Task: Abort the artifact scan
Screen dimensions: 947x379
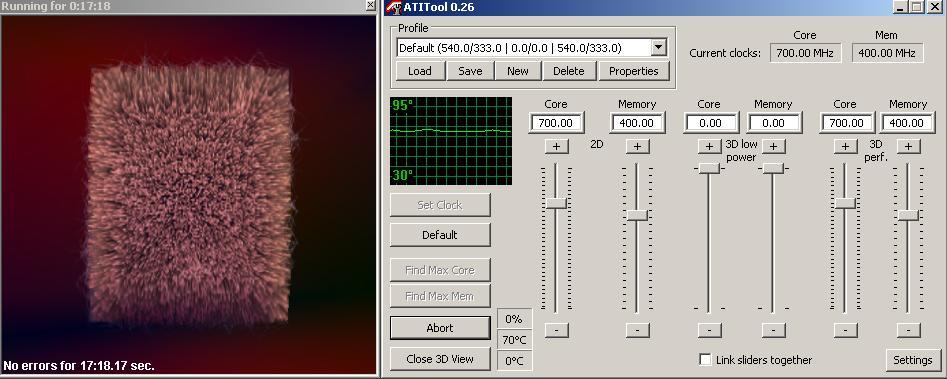Action: coord(440,328)
